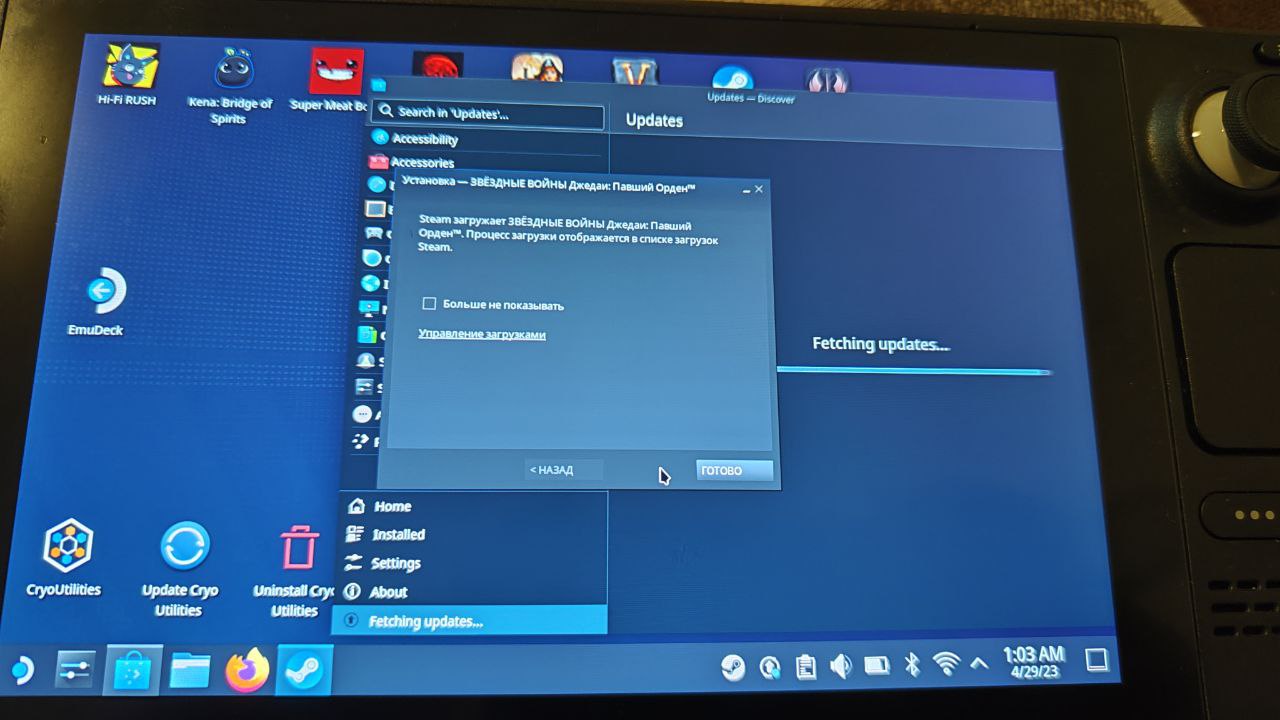Click the show desktop button in taskbar
1280x720 pixels.
point(1096,659)
